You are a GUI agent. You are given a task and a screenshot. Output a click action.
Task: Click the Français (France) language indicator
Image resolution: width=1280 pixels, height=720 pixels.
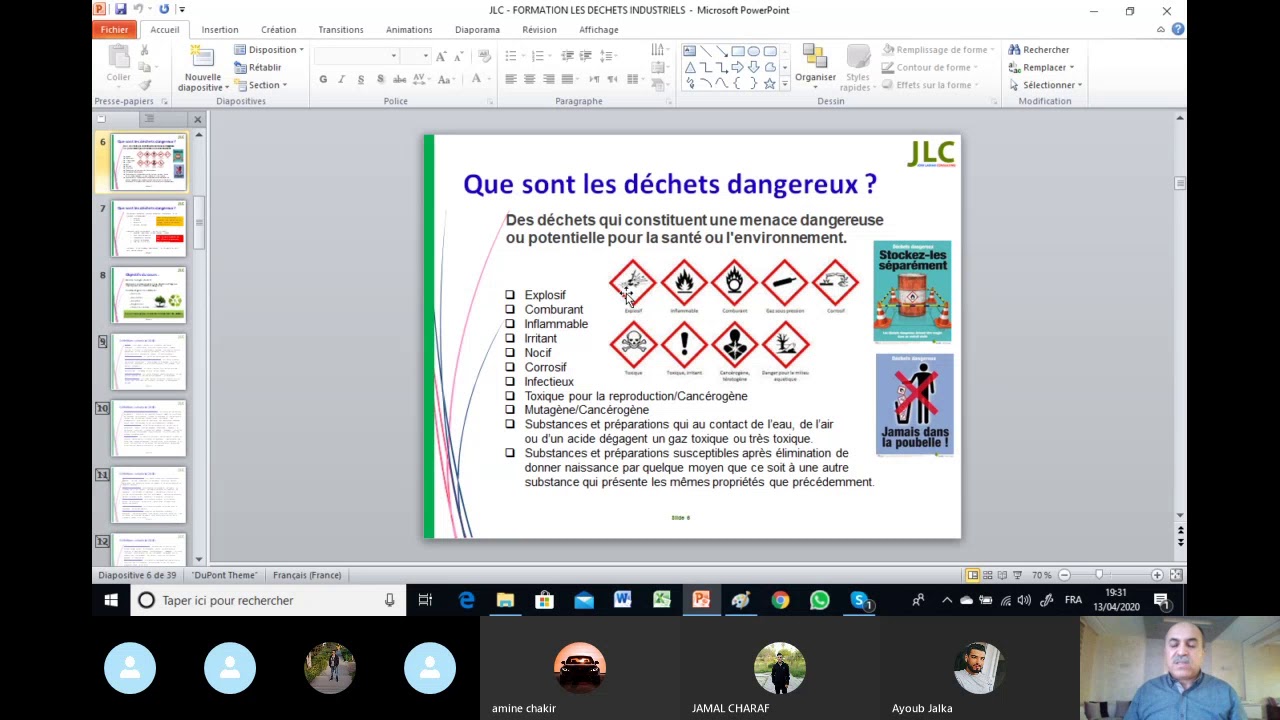pos(307,575)
